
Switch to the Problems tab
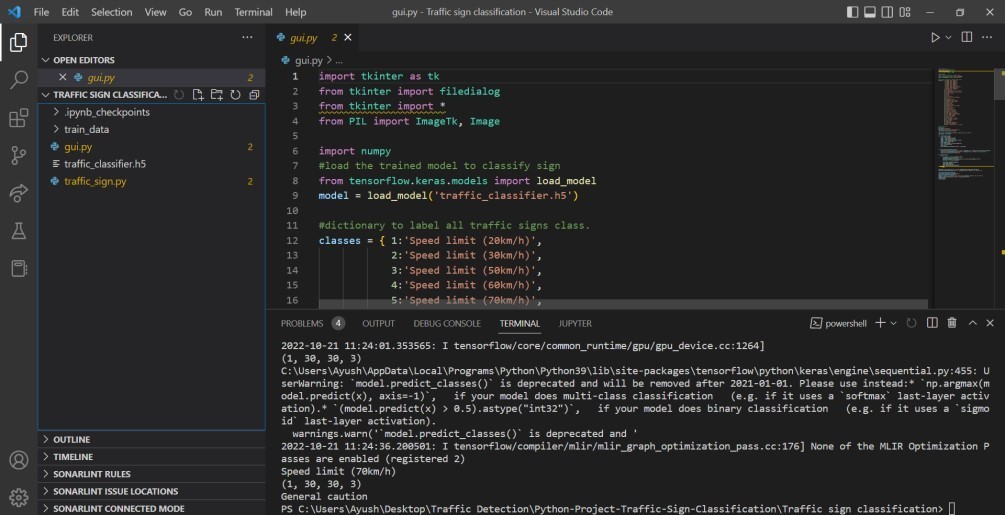tap(302, 323)
